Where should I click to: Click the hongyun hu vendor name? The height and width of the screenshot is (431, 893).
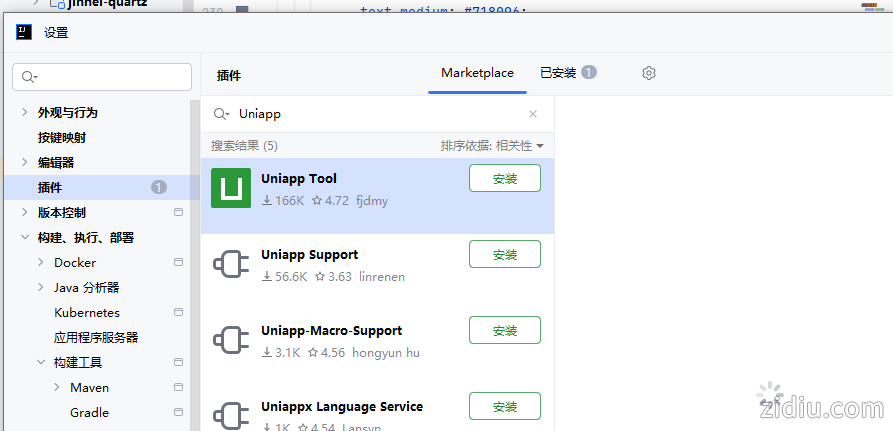[386, 352]
